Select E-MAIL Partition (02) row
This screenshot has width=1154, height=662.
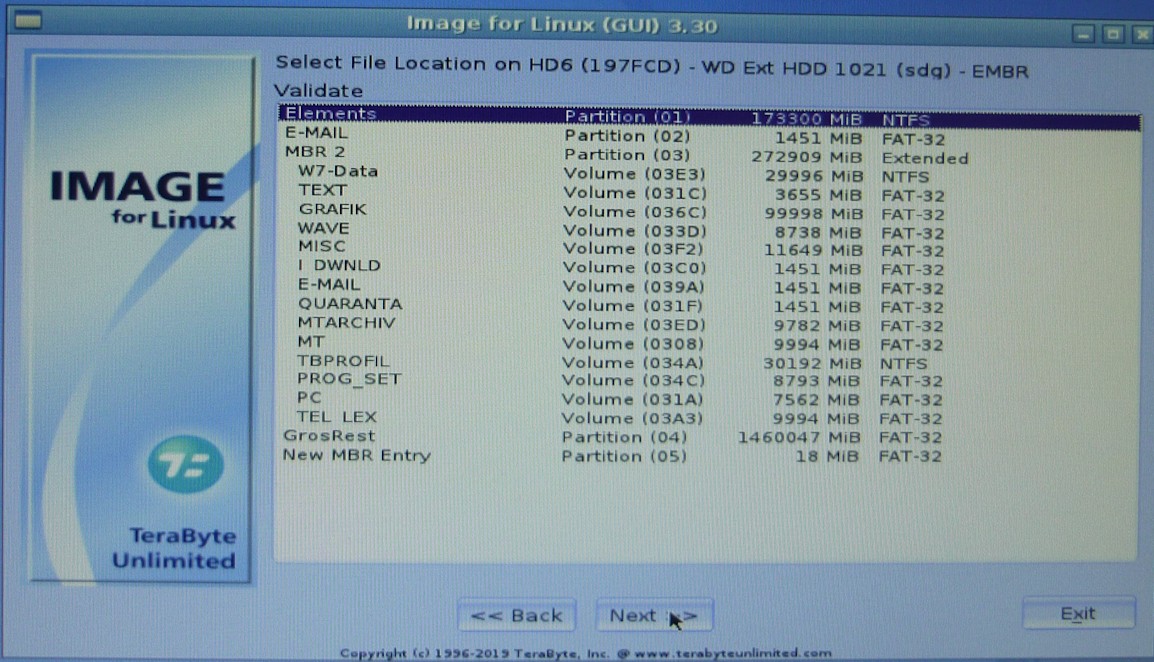pos(709,137)
